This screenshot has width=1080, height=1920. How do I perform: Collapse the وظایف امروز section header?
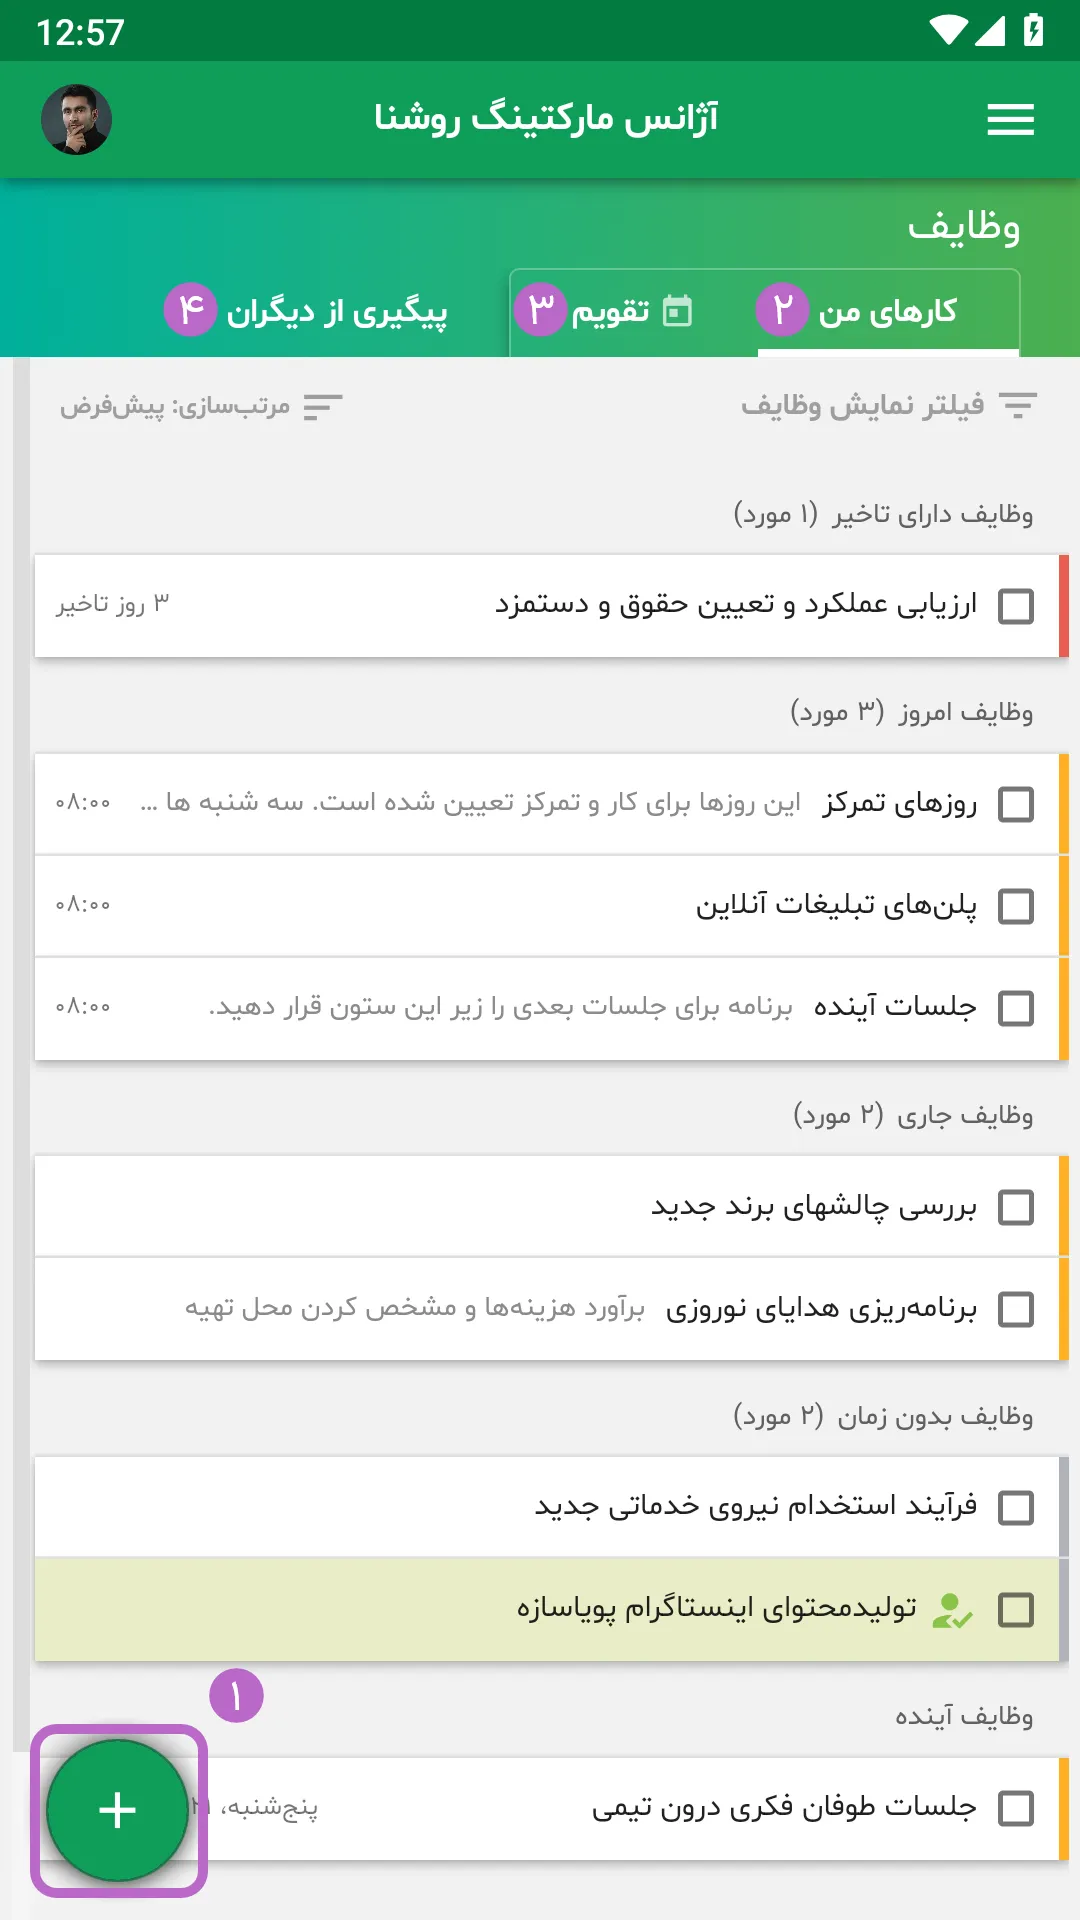(x=911, y=712)
